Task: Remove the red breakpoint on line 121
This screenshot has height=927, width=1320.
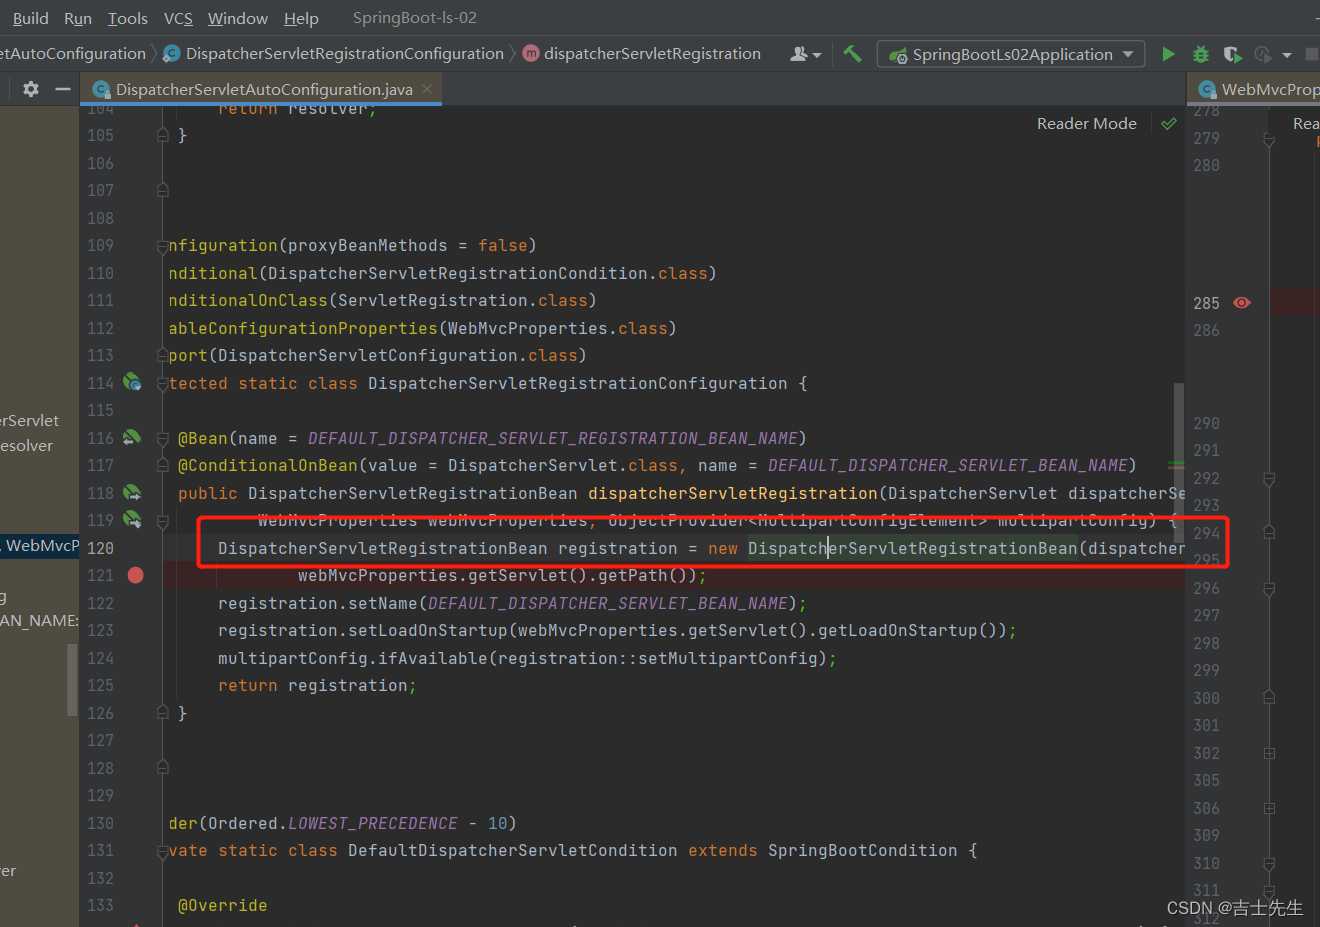Action: 136,575
